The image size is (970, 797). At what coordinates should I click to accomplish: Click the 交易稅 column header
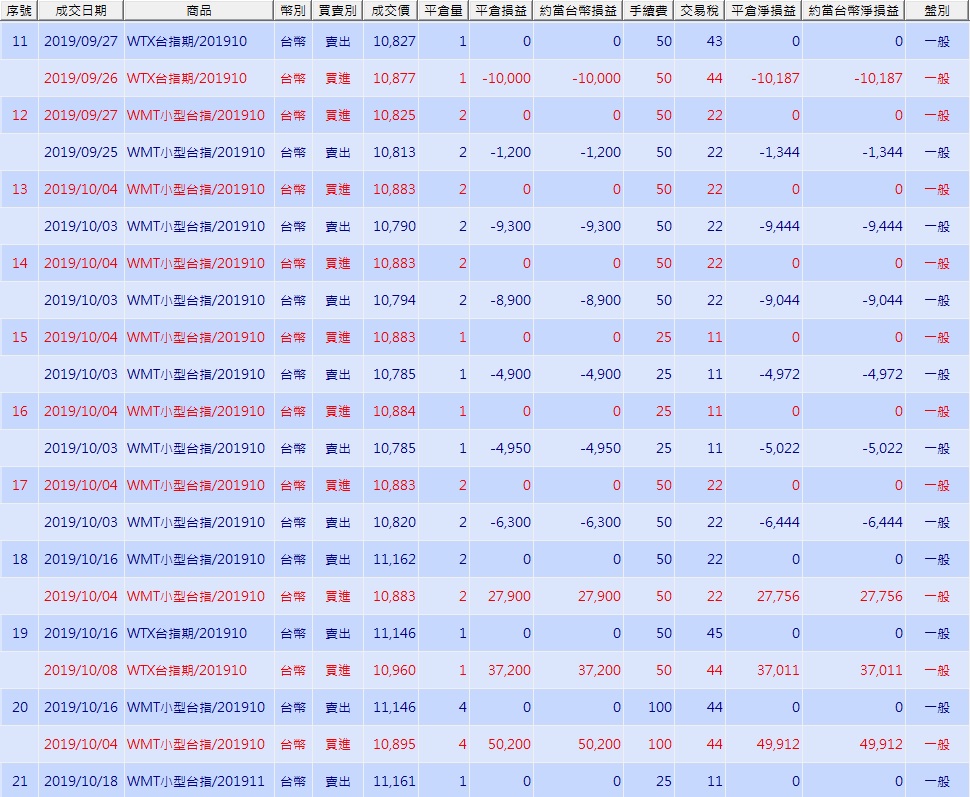(x=700, y=11)
